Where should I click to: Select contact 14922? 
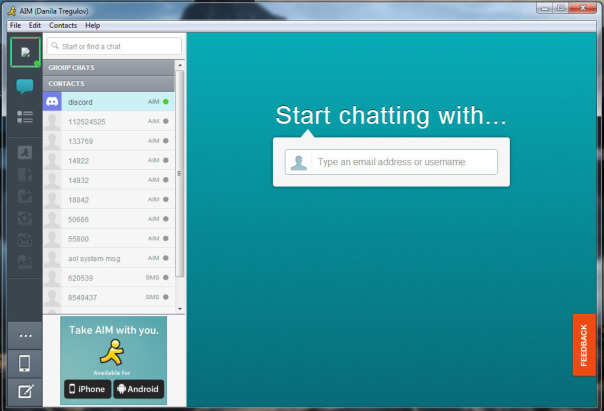coord(109,161)
